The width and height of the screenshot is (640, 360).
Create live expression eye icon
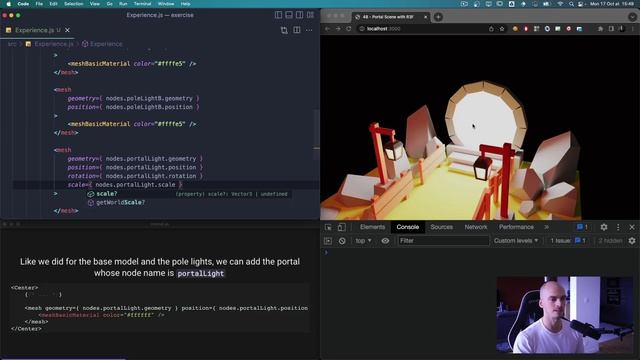(385, 241)
